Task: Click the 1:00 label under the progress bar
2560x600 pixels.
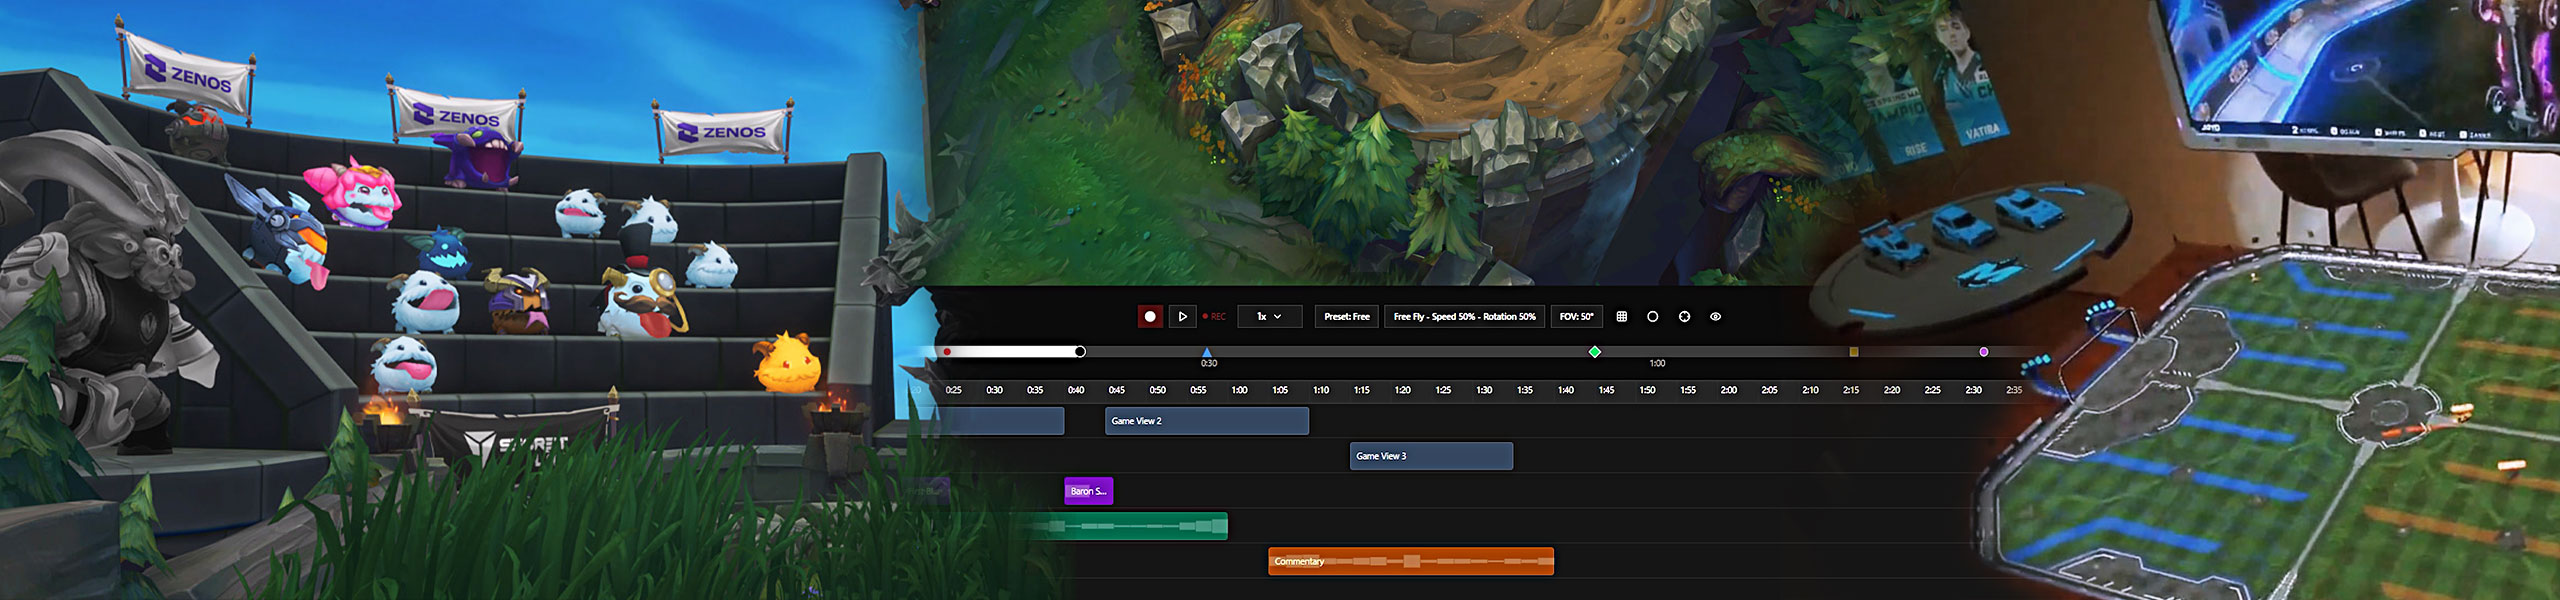Action: 1657,364
